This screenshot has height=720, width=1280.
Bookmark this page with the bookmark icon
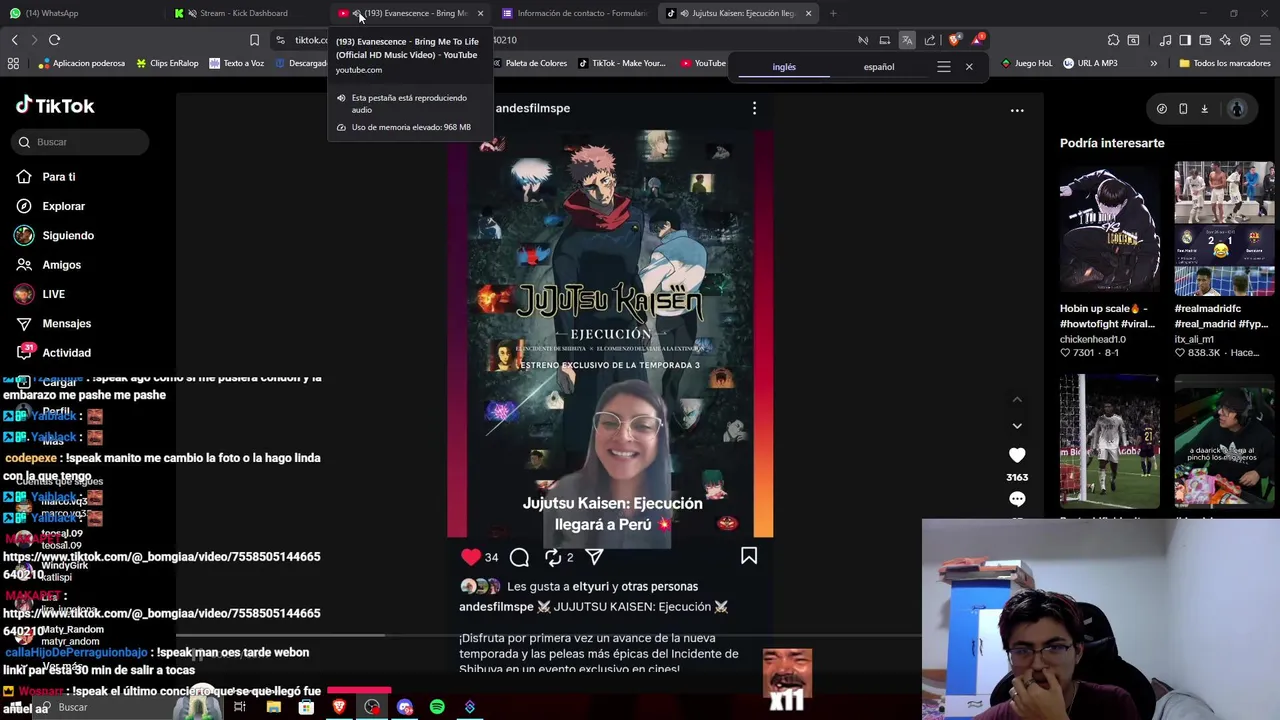pos(254,40)
